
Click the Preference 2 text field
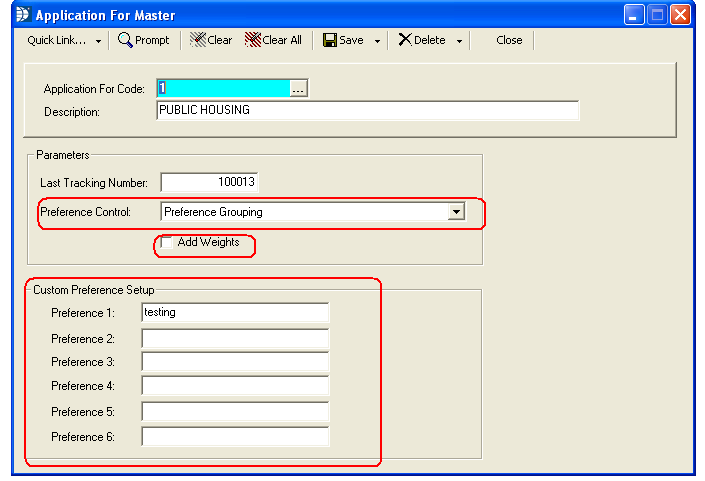click(235, 338)
